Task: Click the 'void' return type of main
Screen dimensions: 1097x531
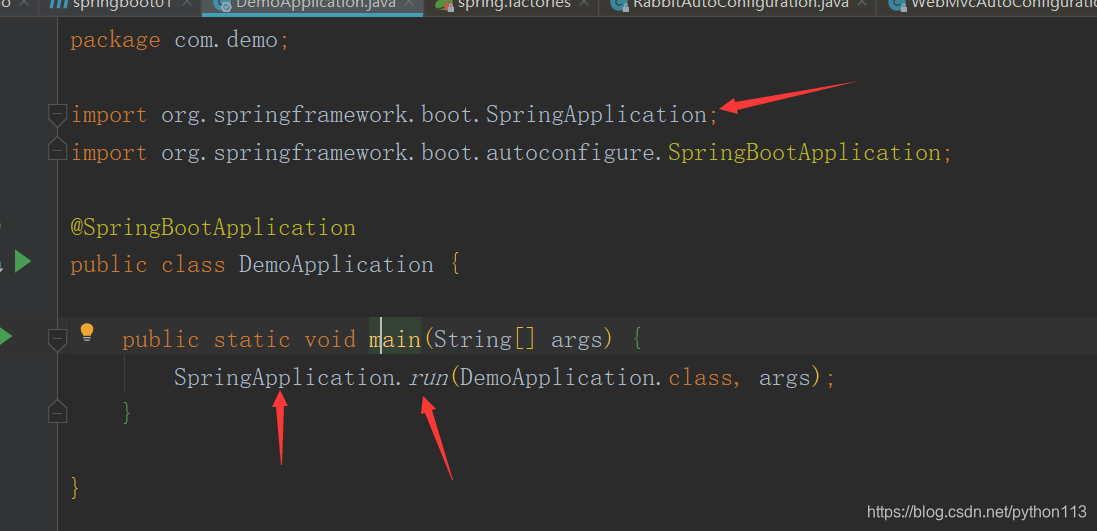Action: [330, 340]
